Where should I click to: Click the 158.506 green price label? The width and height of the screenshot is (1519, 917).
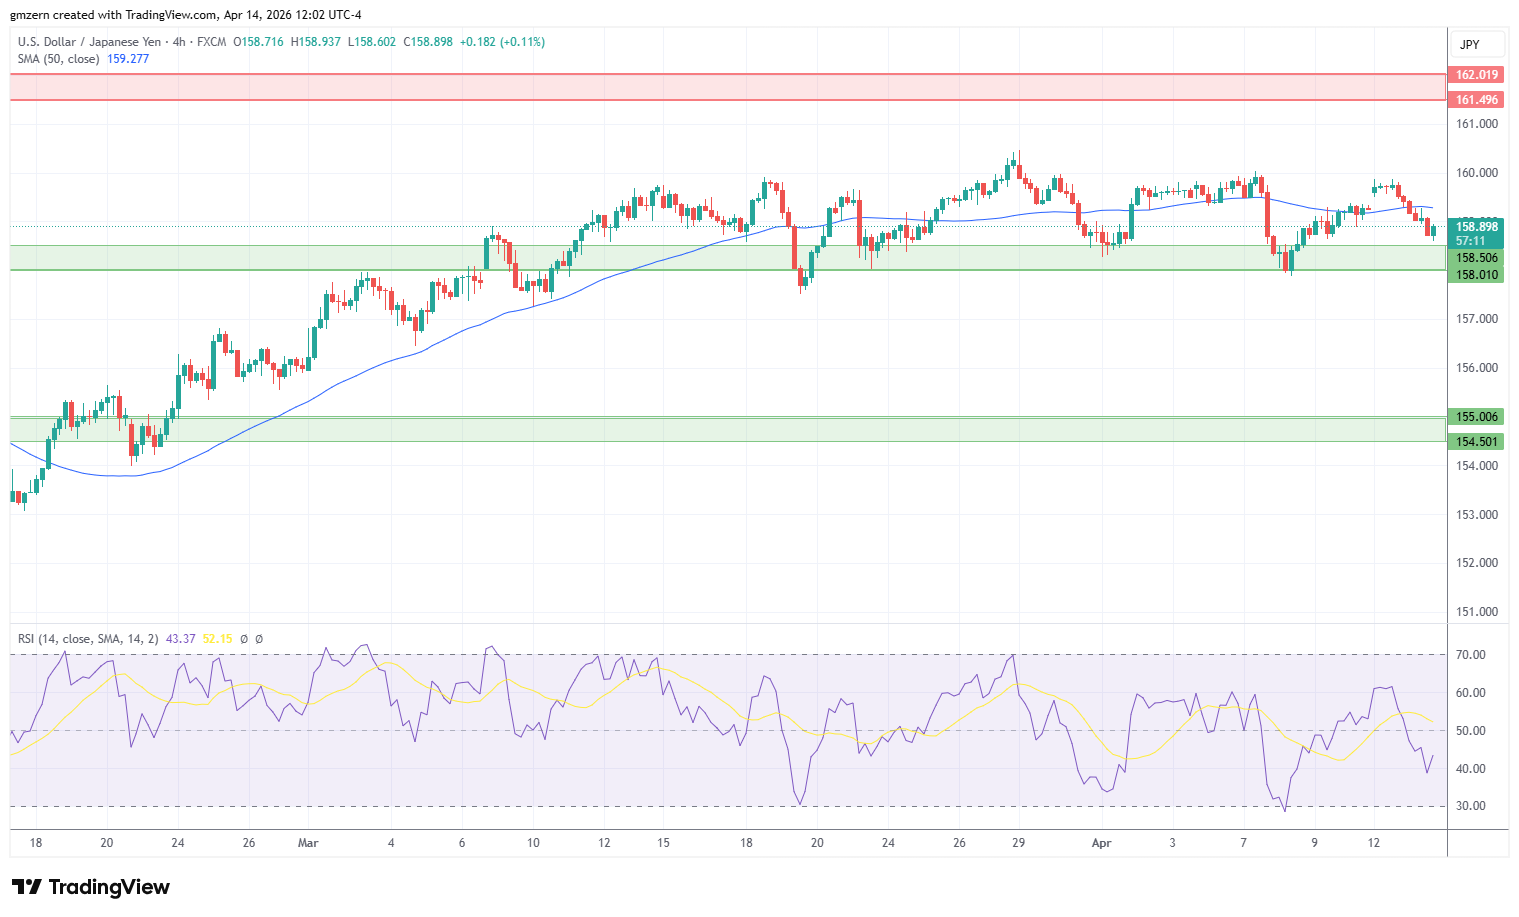[1476, 258]
